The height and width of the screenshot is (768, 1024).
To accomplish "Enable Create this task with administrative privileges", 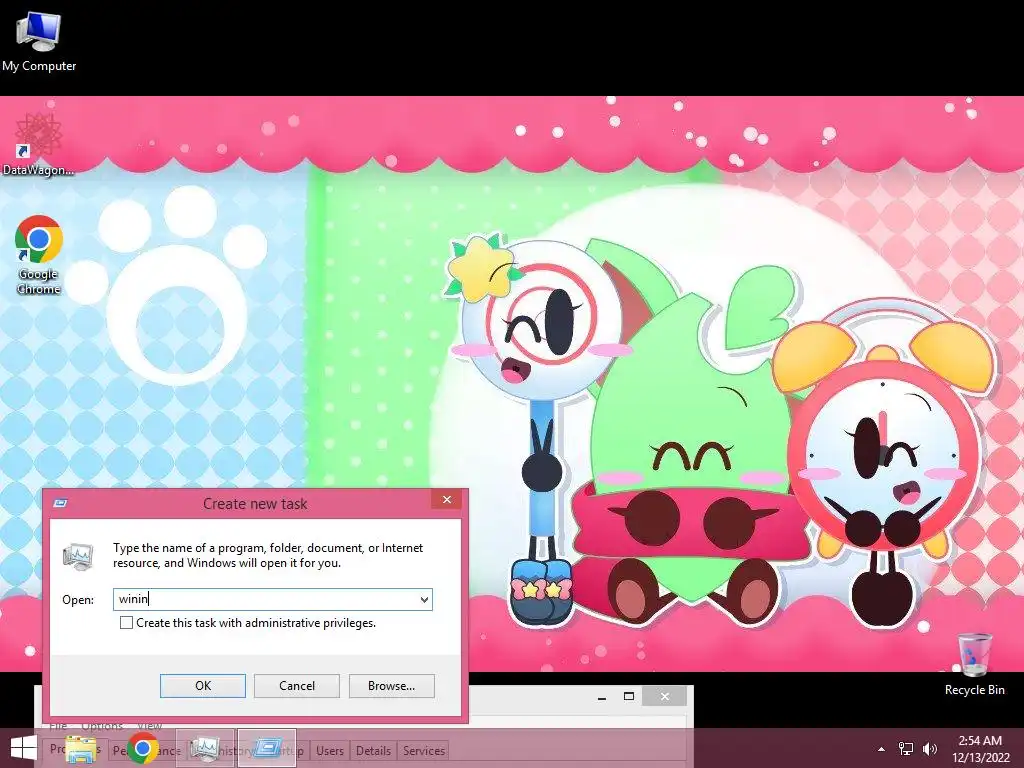I will coord(126,622).
